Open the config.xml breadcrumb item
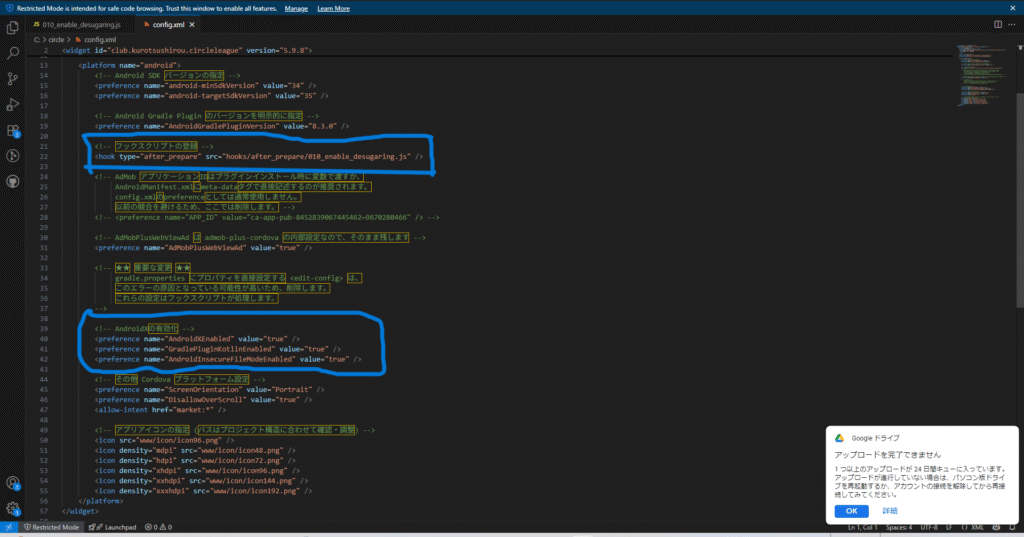Screen dimensions: 1024x537 point(96,40)
